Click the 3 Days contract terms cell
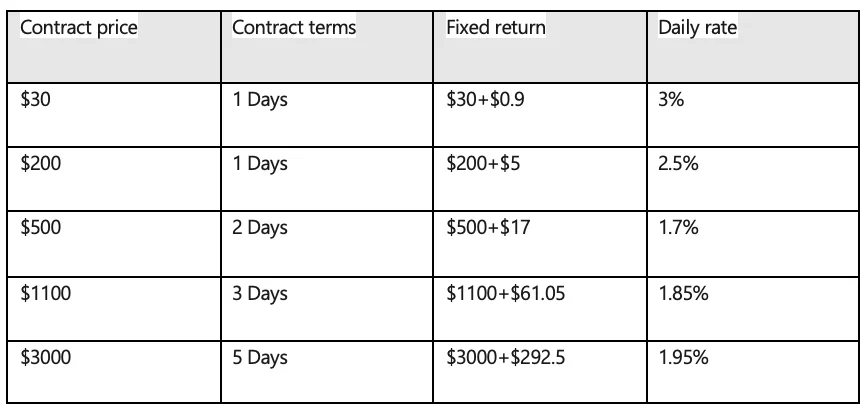The height and width of the screenshot is (410, 868). 260,293
